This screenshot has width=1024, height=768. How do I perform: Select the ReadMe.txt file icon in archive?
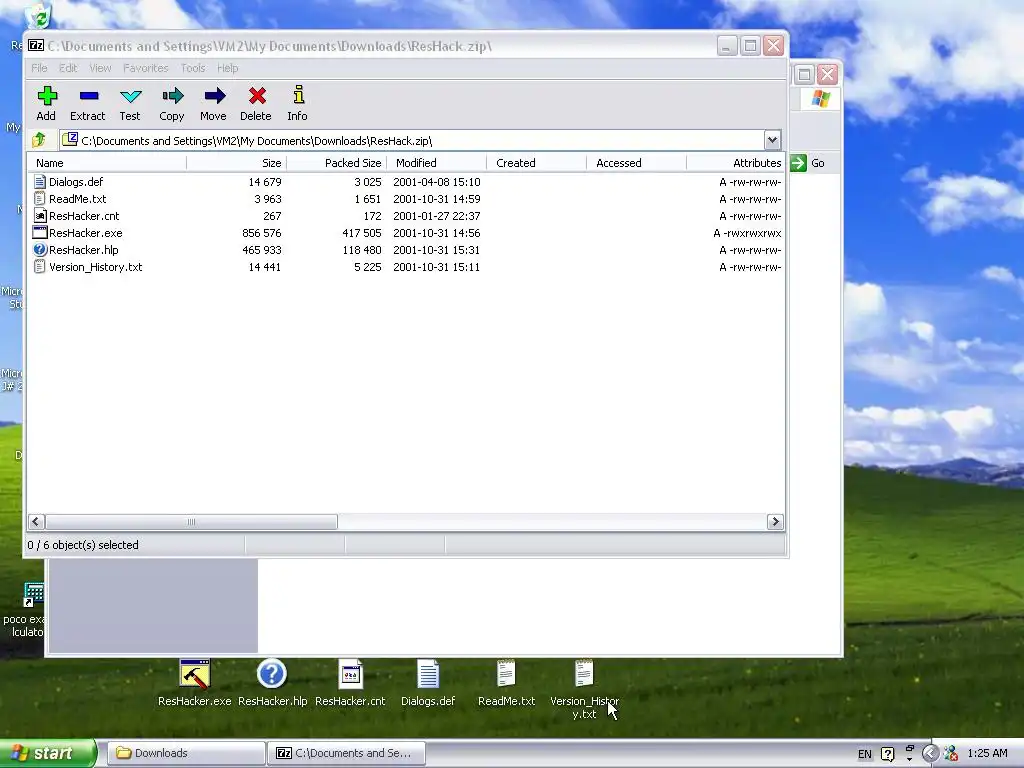click(40, 199)
